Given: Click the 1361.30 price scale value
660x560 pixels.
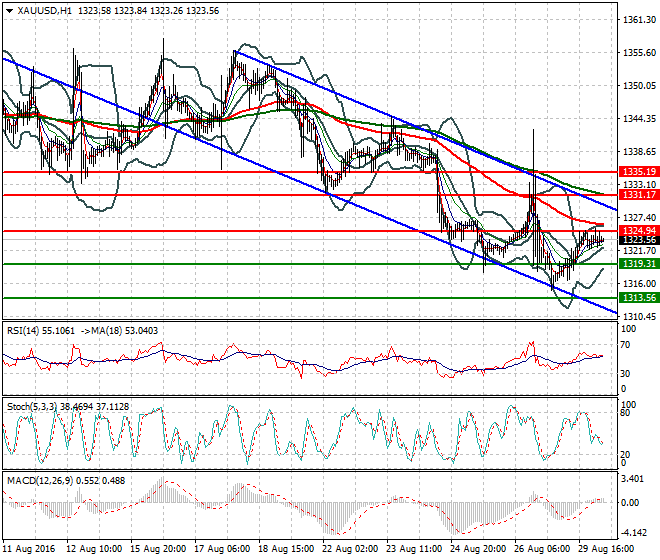Looking at the screenshot, I should coord(639,19).
